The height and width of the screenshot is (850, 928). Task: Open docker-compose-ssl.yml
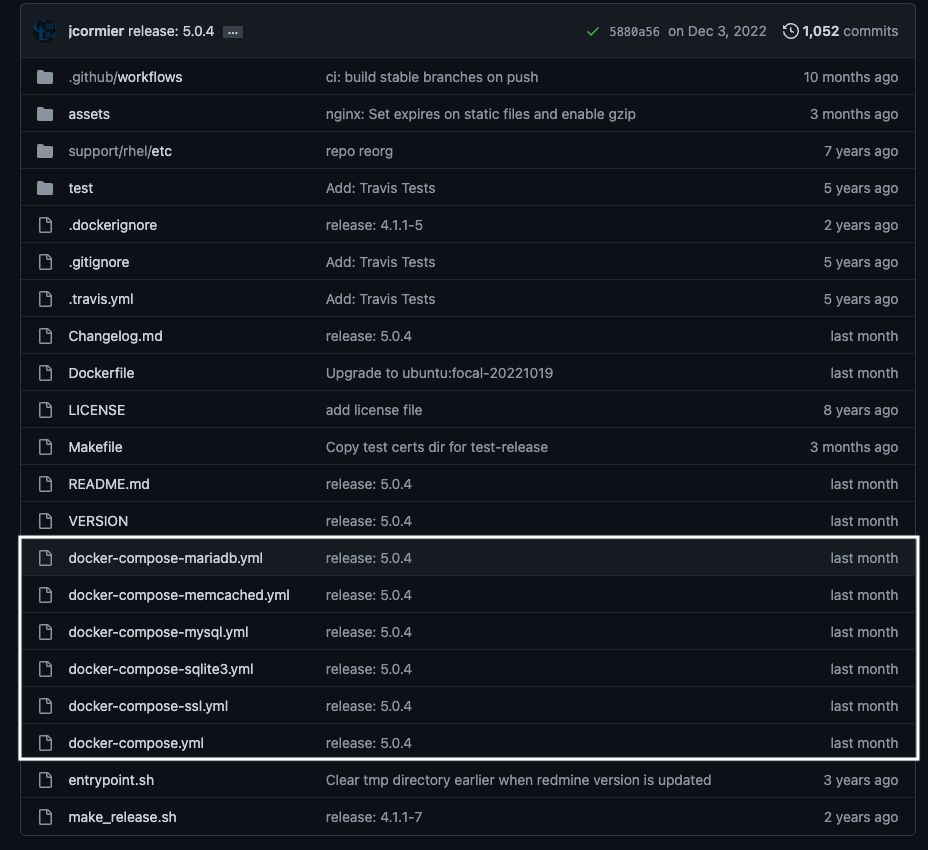coord(148,706)
